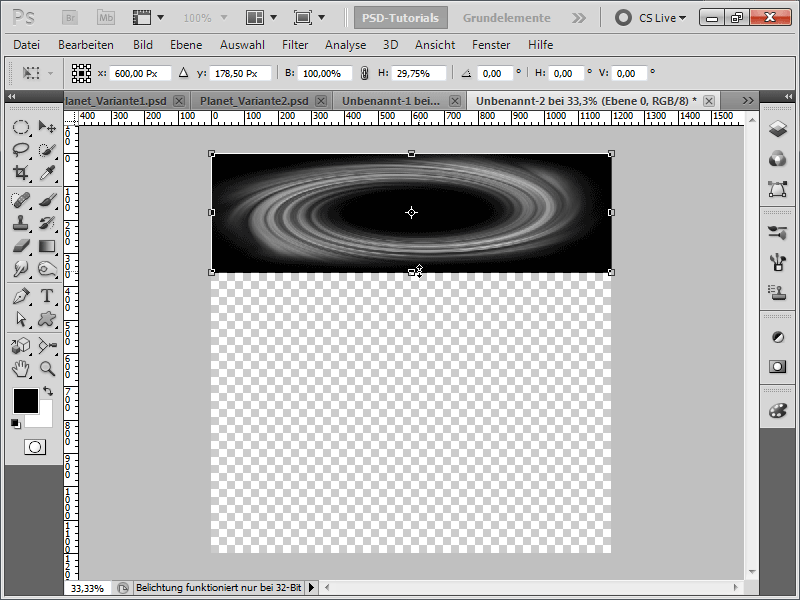Reset default foreground and background colors
The height and width of the screenshot is (600, 800).
(x=16, y=424)
